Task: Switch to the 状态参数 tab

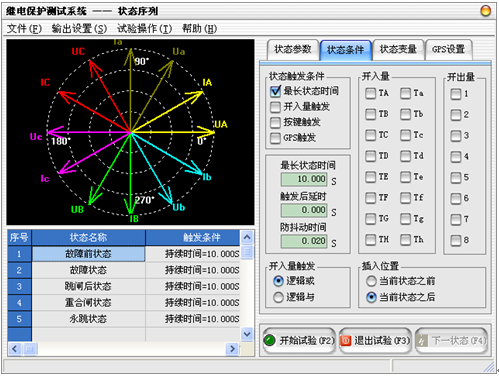Action: (x=293, y=50)
